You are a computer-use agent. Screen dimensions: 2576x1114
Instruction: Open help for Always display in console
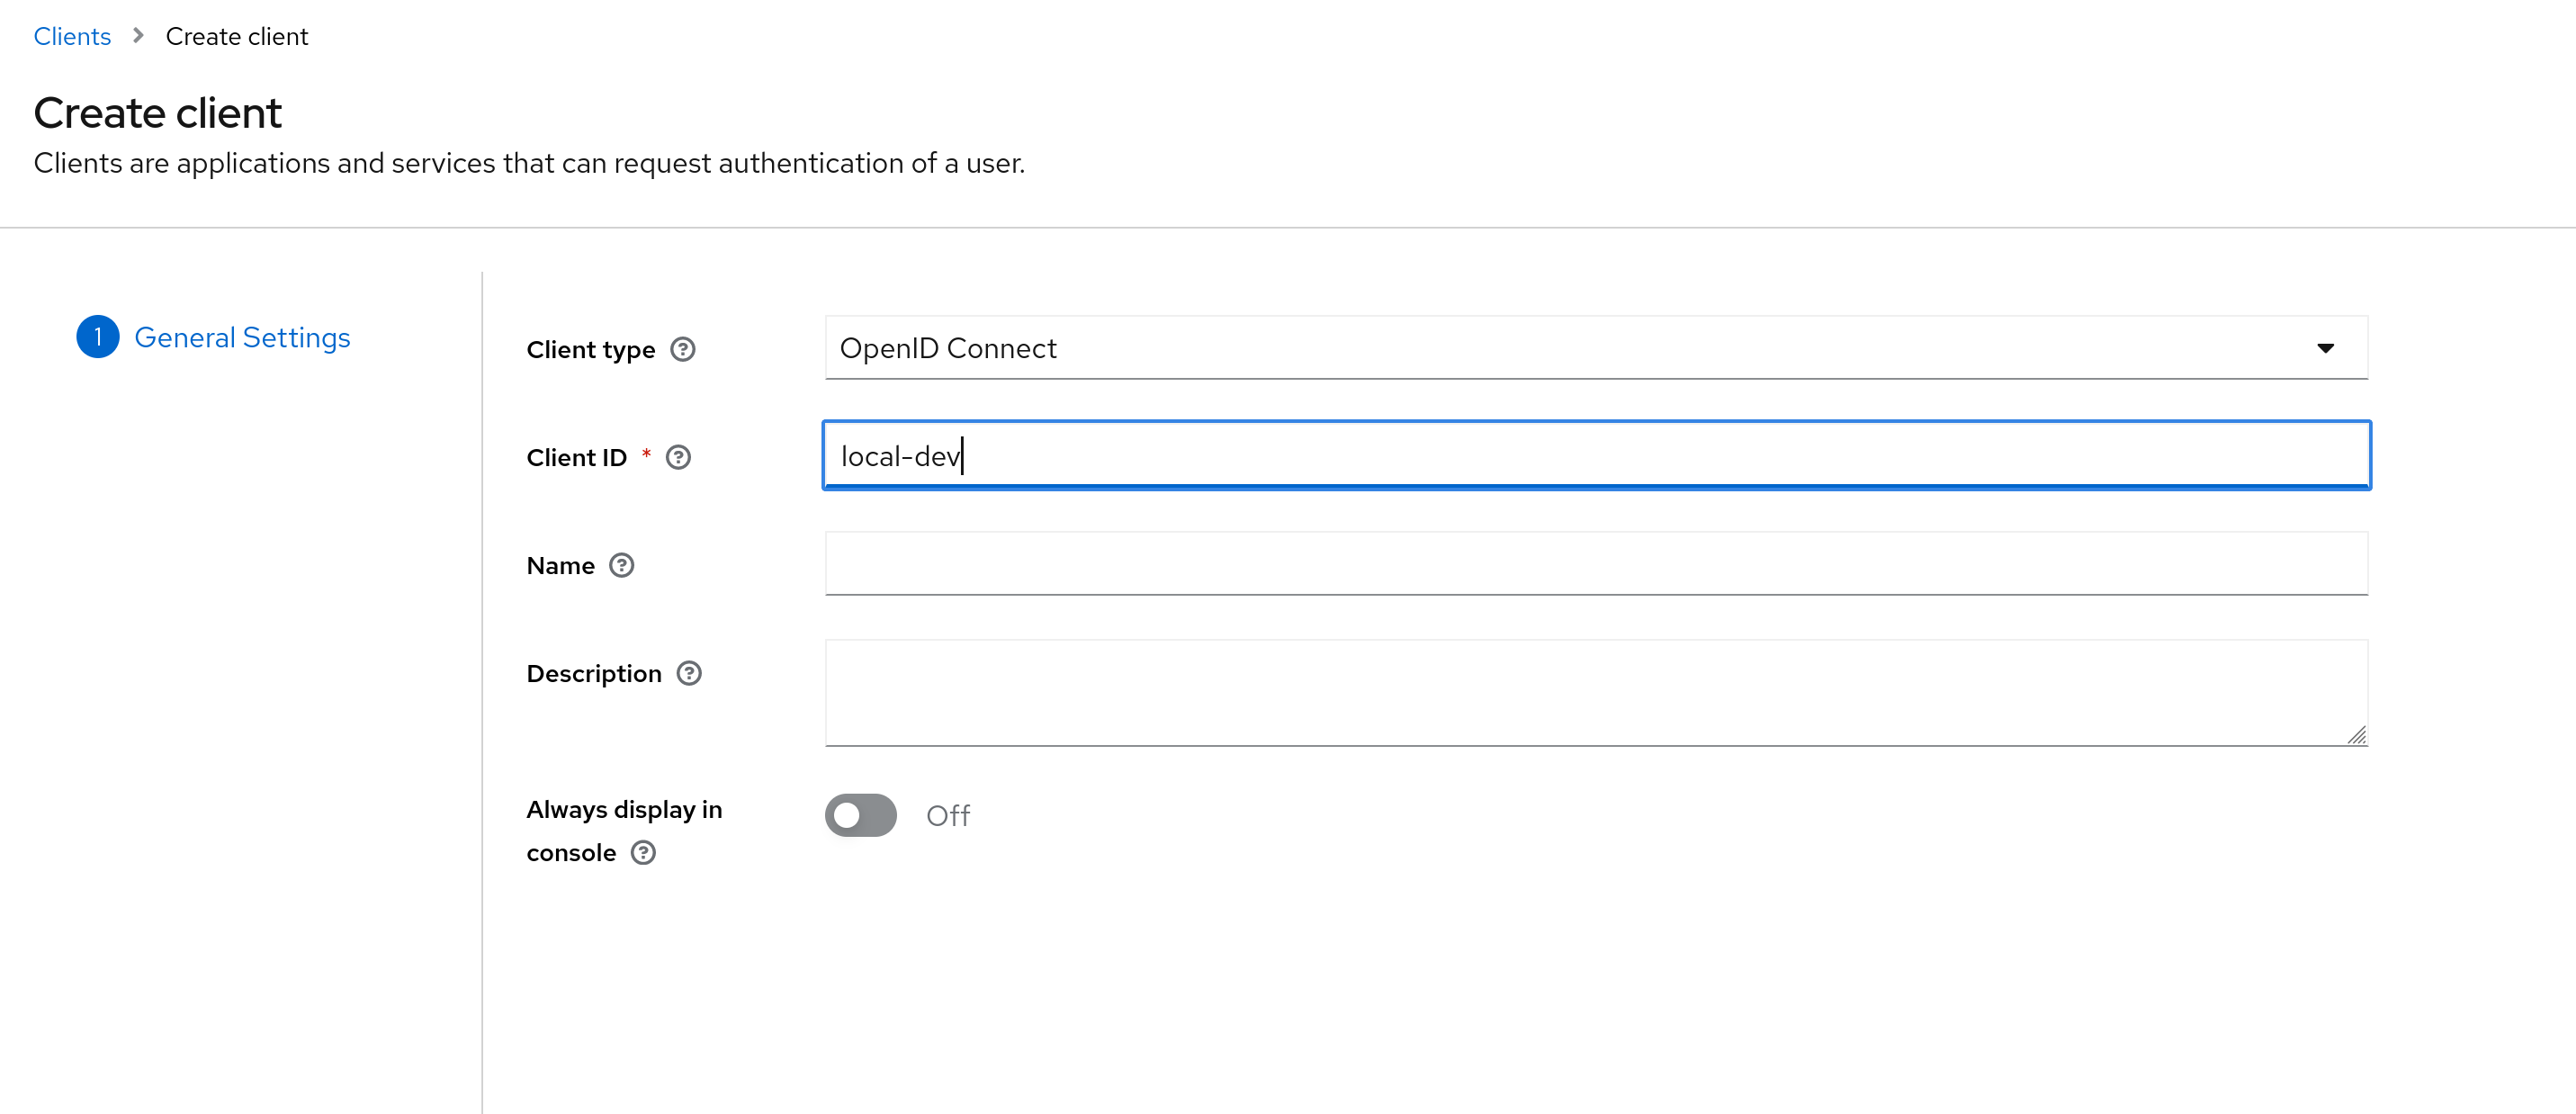(x=643, y=852)
